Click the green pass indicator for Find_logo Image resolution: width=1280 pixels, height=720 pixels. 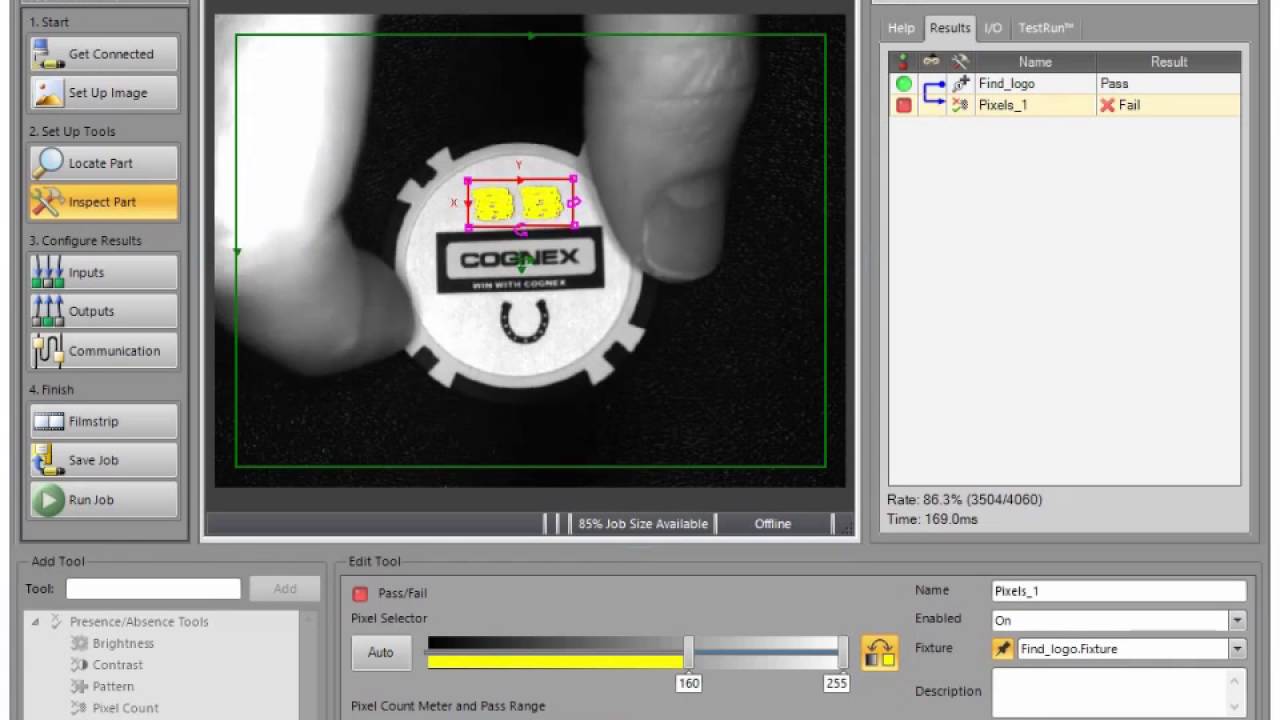904,84
